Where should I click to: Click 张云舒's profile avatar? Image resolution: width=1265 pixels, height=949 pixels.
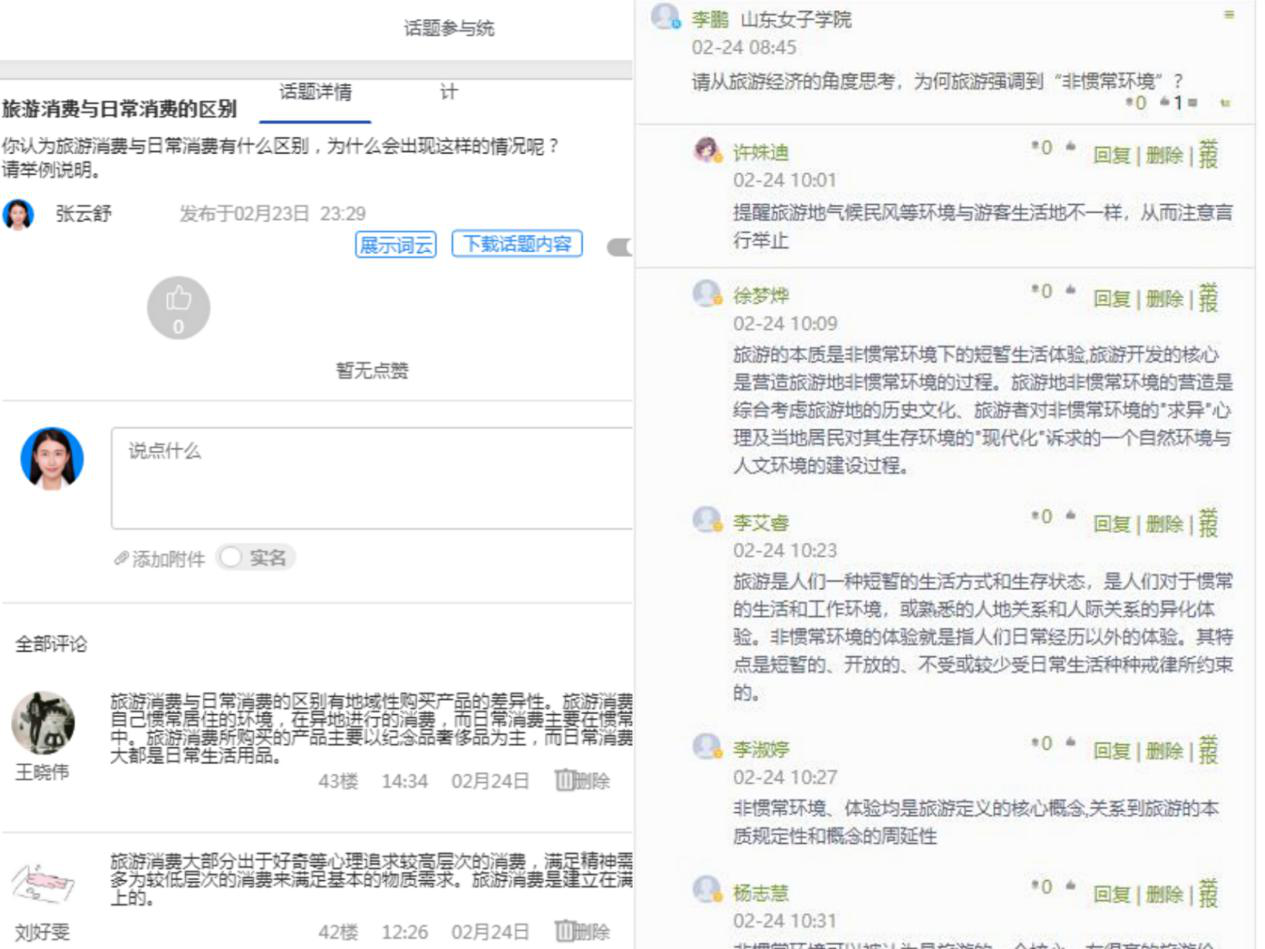click(18, 214)
